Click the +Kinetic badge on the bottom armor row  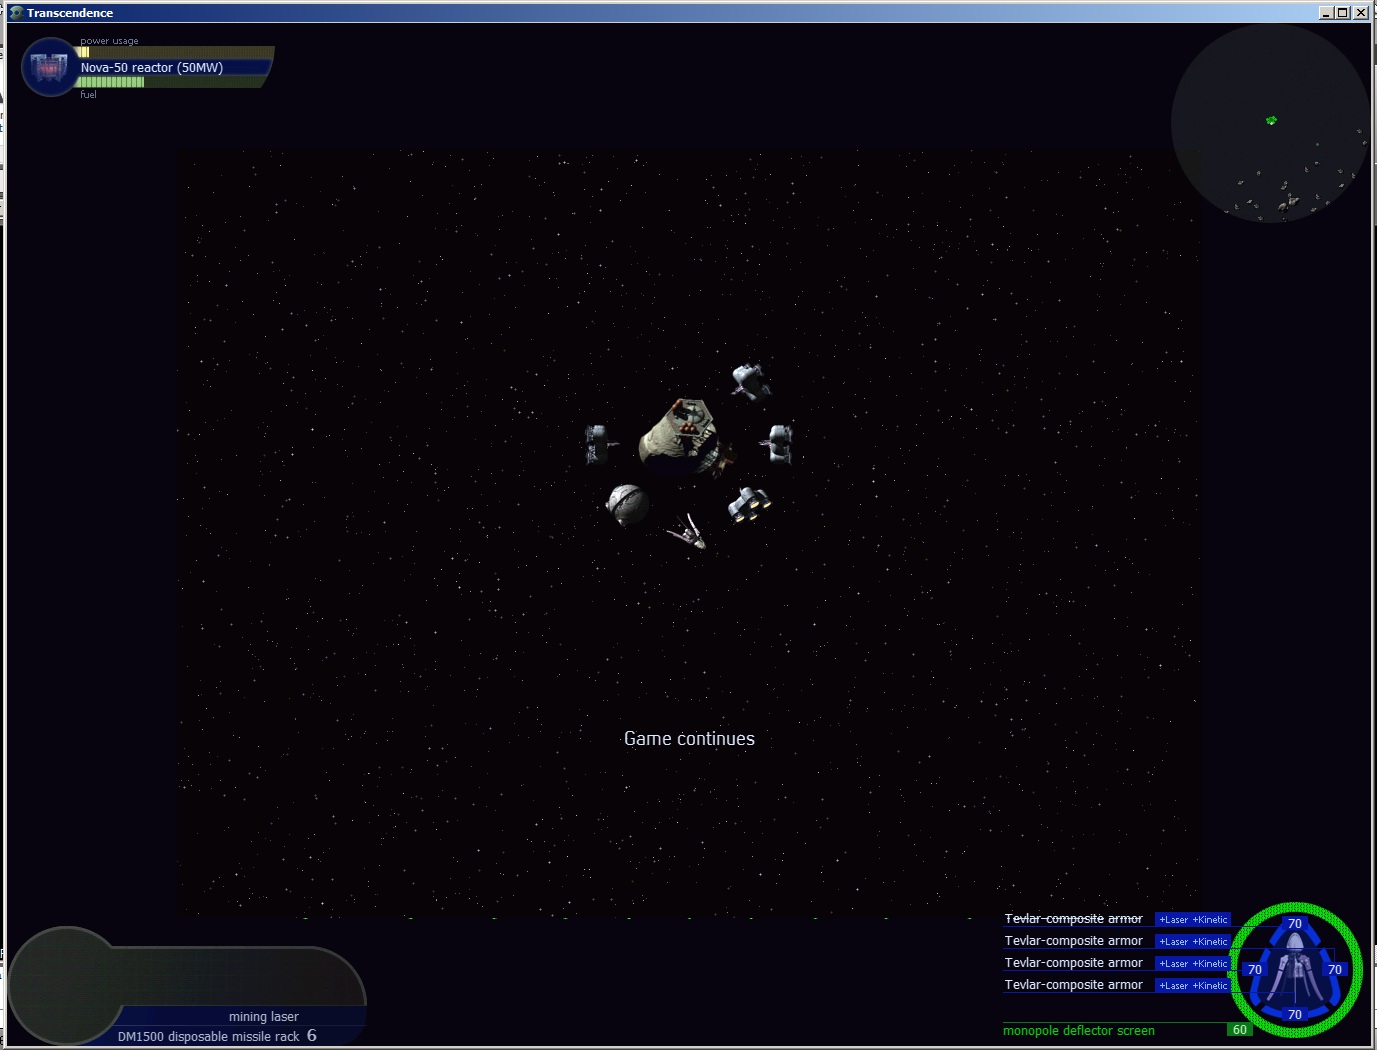tap(1210, 986)
